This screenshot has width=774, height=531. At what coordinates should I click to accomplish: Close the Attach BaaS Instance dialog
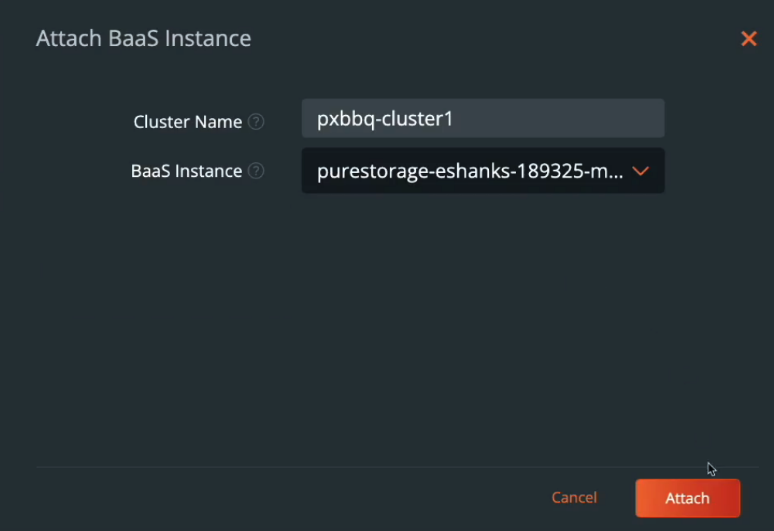749,38
